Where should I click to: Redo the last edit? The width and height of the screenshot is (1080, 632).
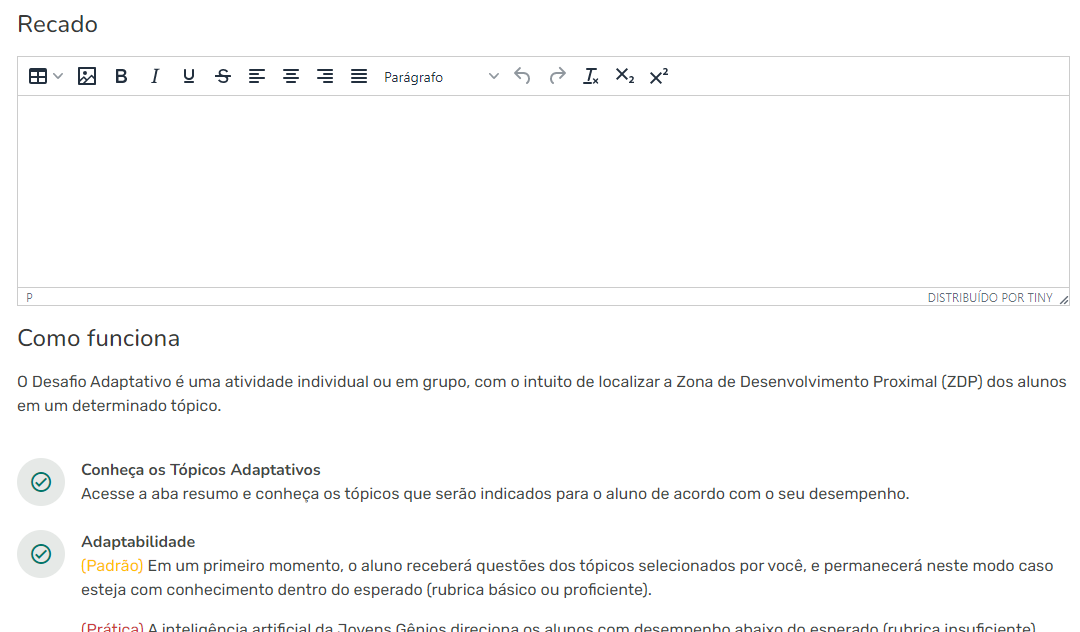[x=557, y=76]
